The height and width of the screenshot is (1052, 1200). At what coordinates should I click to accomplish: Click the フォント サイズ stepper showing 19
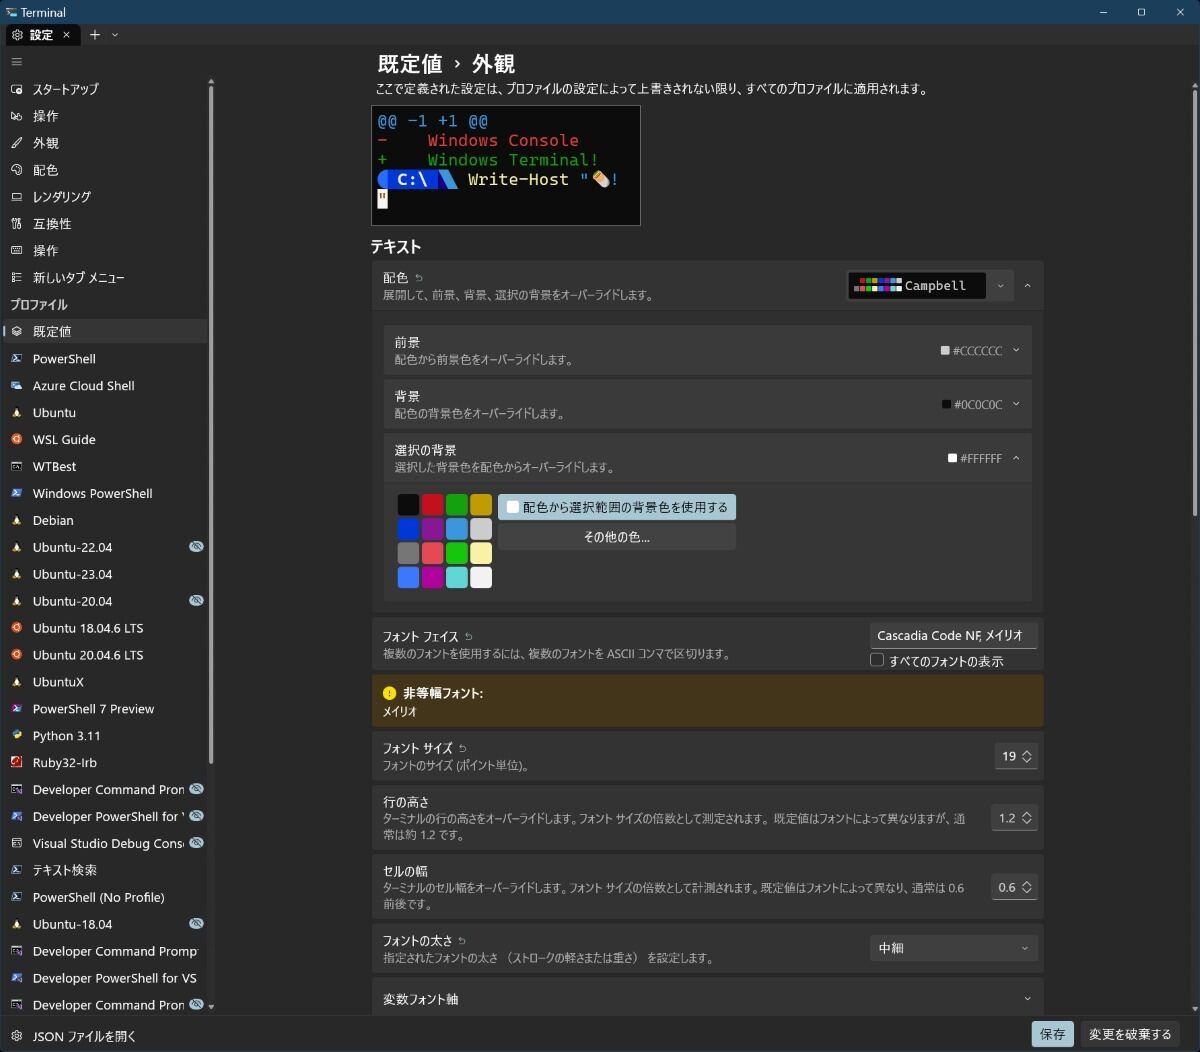pyautogui.click(x=1016, y=756)
